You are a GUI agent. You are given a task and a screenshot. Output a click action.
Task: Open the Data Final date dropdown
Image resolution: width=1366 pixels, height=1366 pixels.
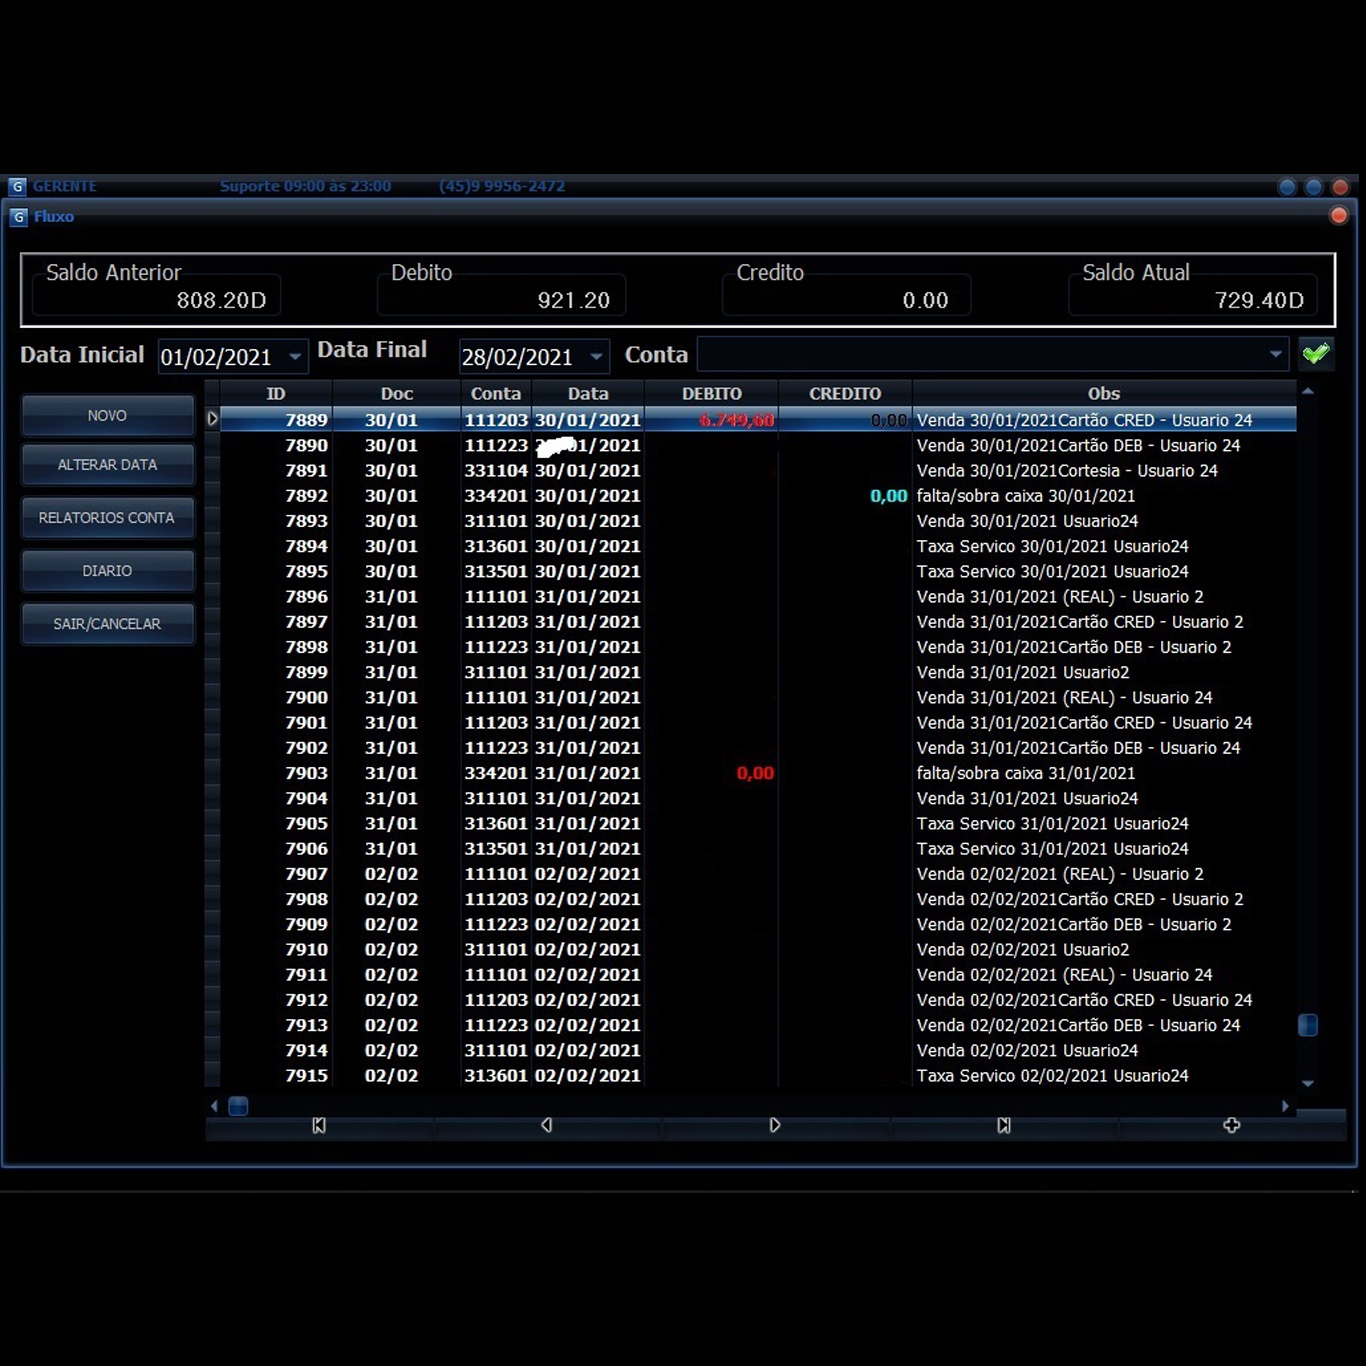pyautogui.click(x=596, y=357)
